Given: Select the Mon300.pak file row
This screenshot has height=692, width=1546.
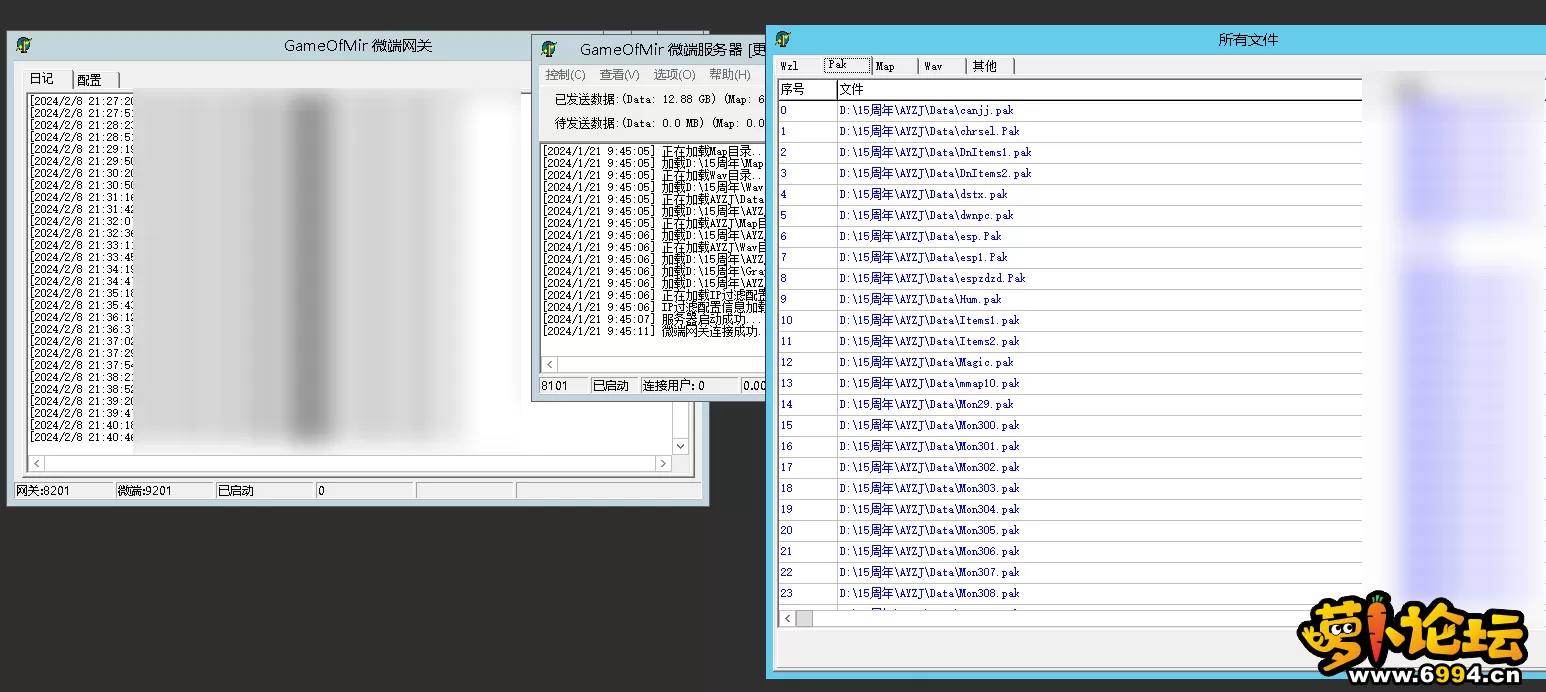Looking at the screenshot, I should (1069, 425).
